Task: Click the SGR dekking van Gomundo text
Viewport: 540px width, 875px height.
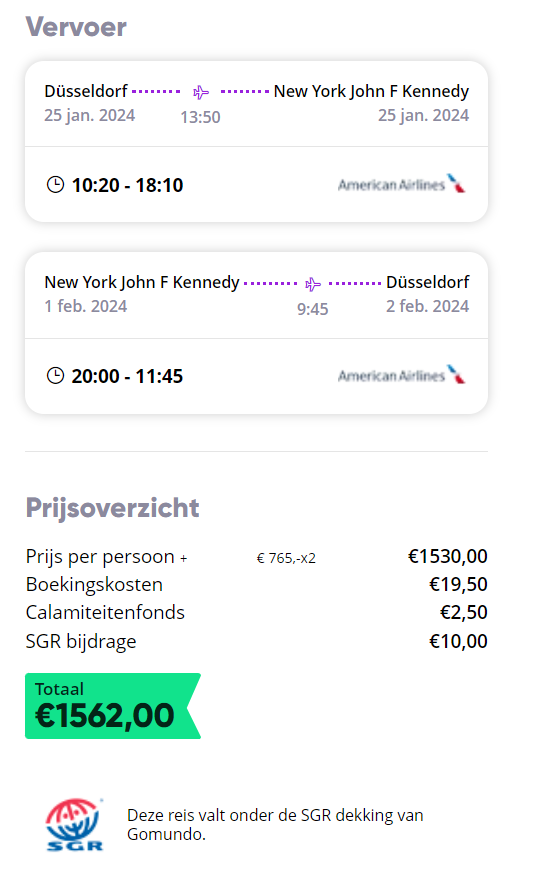Action: point(275,825)
